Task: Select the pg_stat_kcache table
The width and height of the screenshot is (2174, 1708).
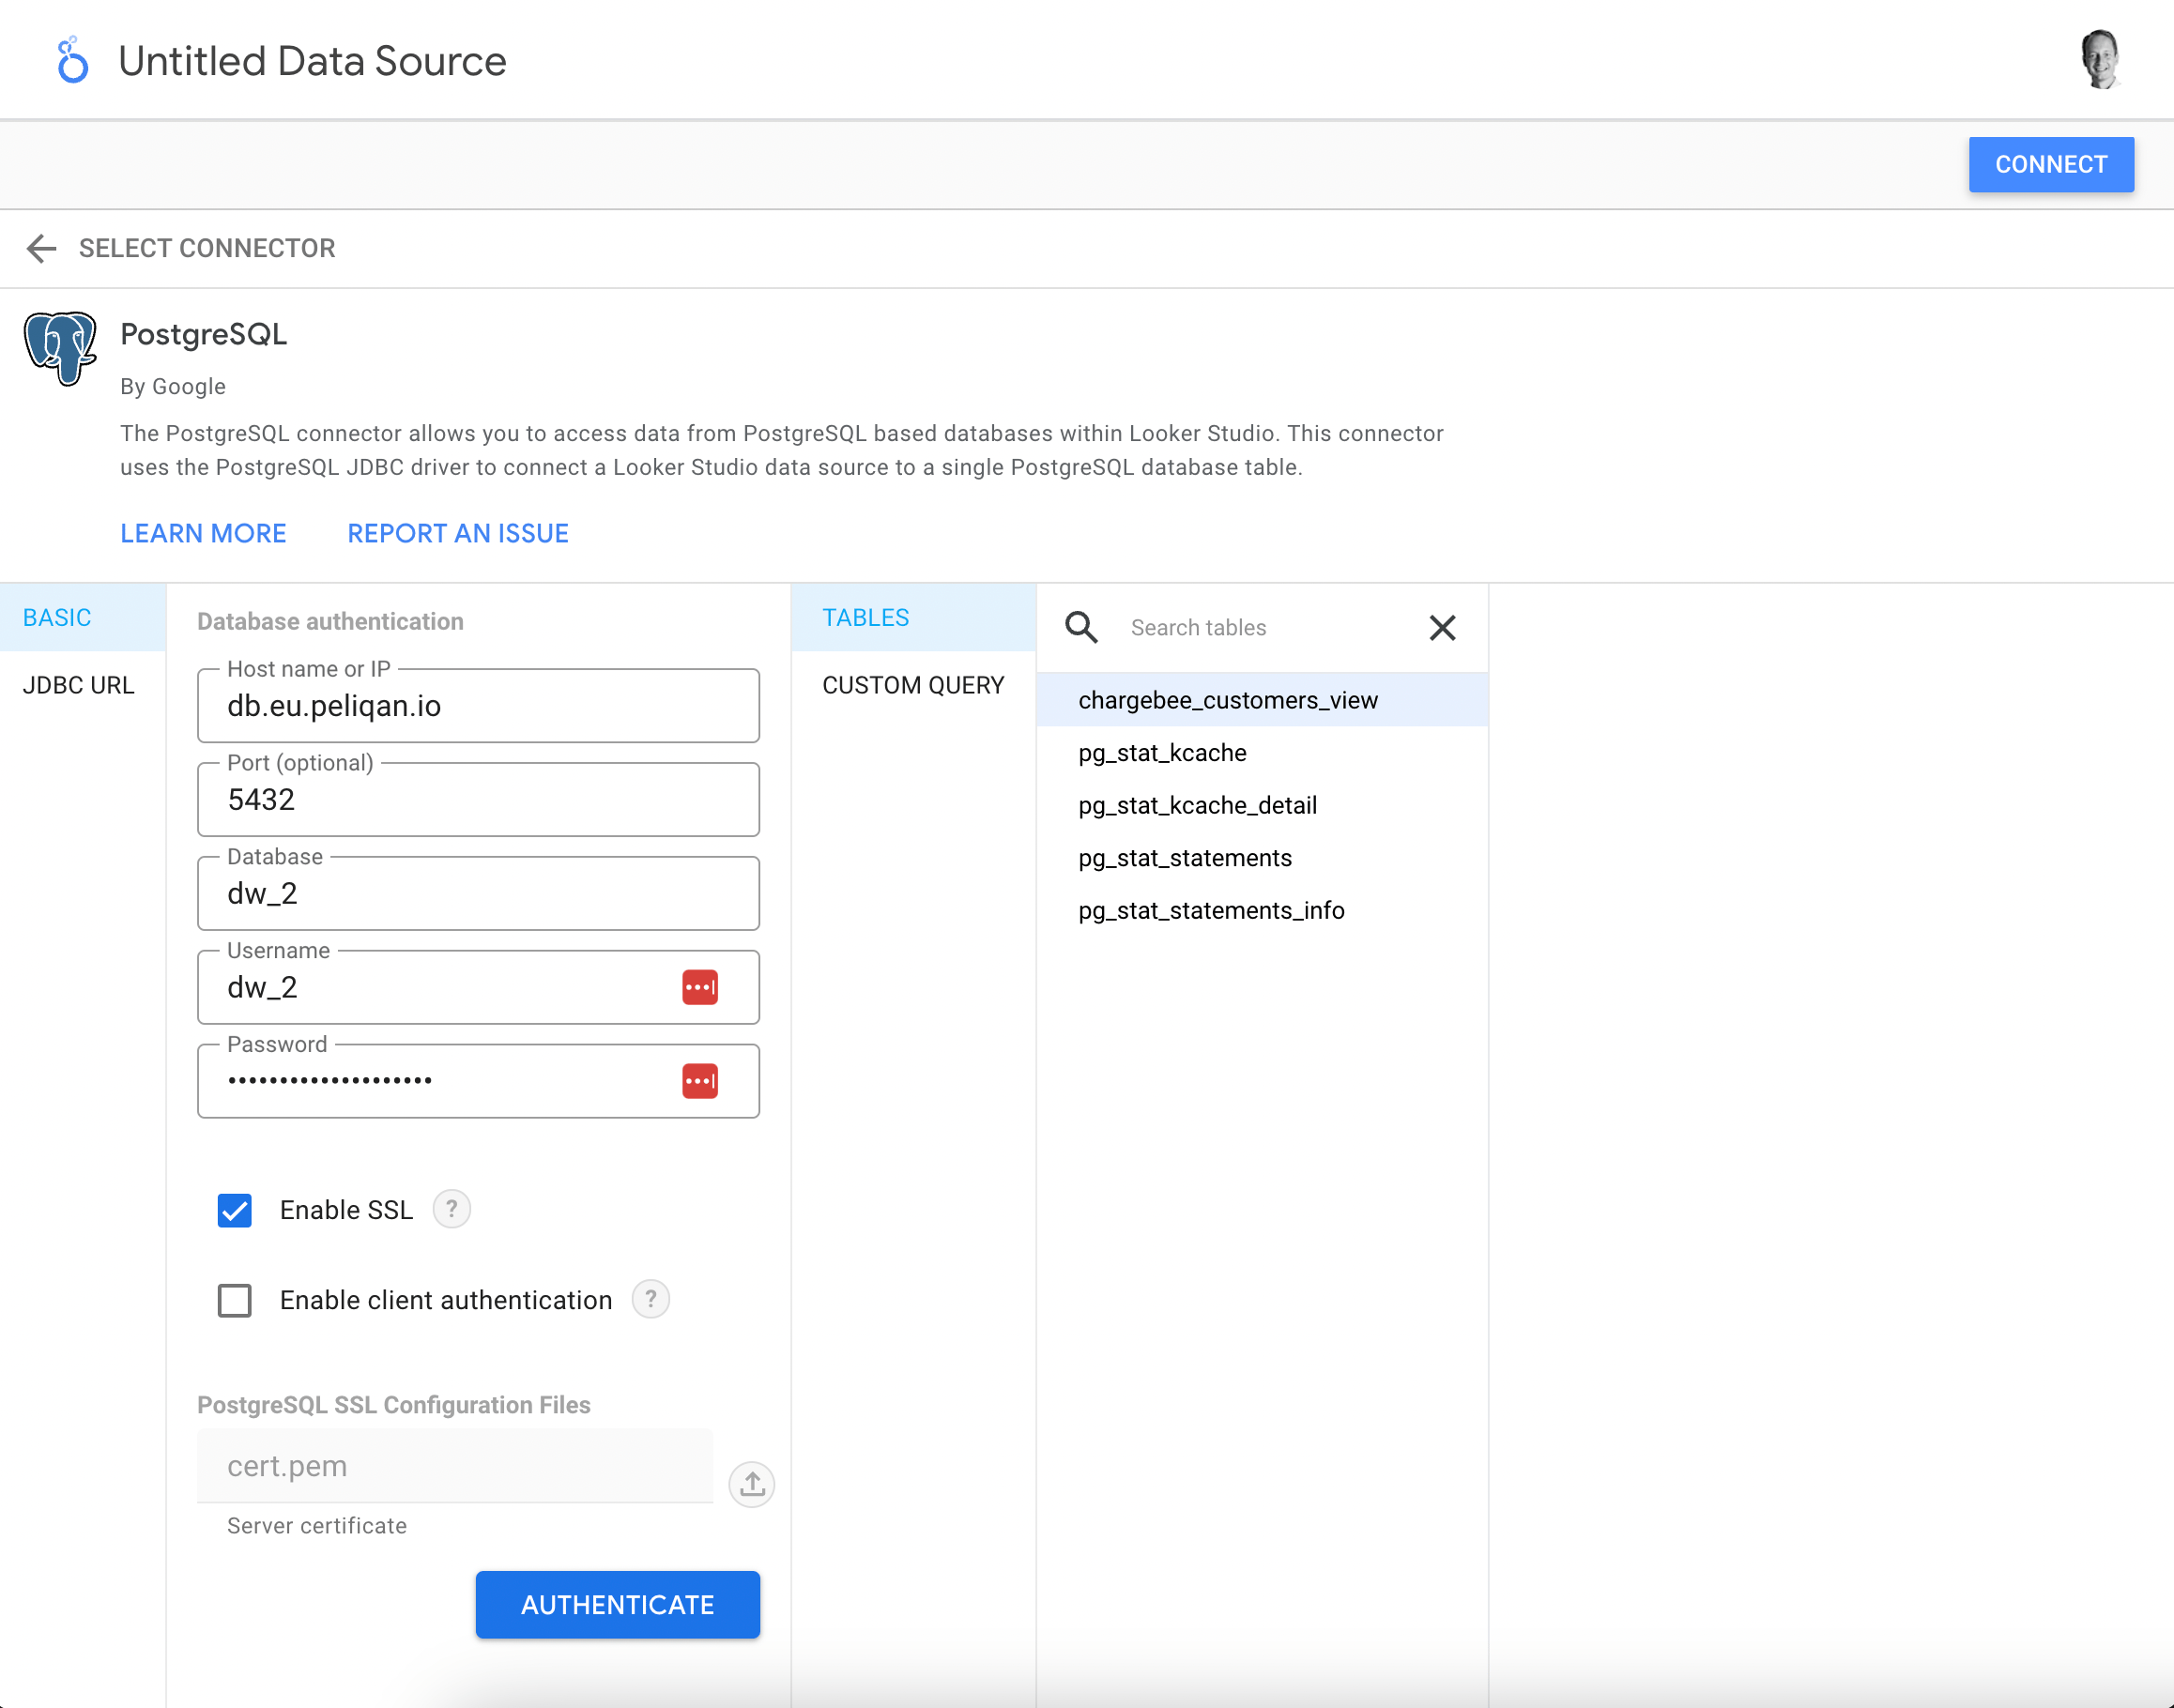Action: pyautogui.click(x=1262, y=752)
